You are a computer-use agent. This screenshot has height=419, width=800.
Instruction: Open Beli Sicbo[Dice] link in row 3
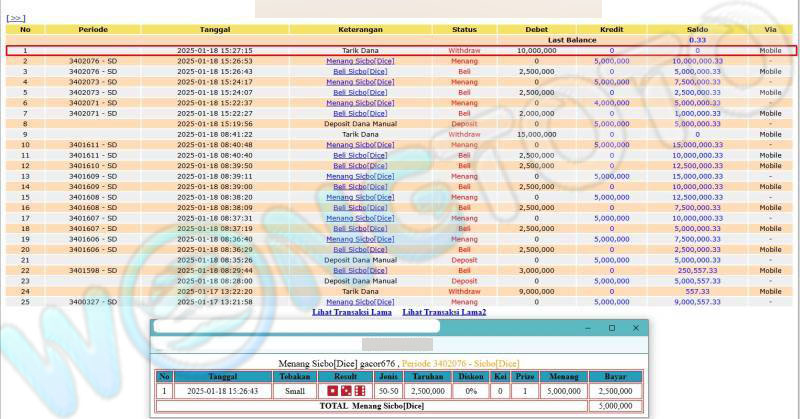[360, 72]
